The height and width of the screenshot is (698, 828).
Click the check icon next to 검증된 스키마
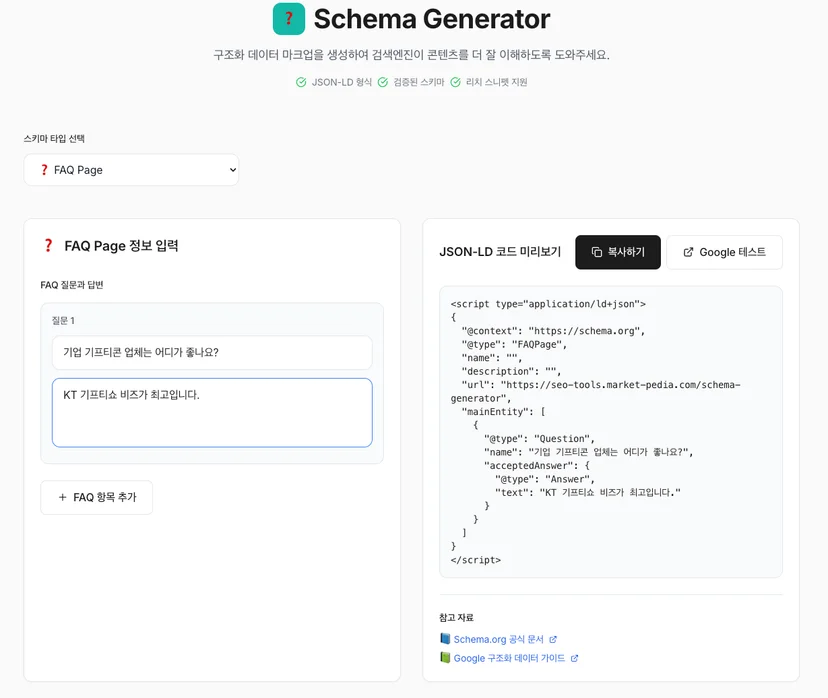(x=383, y=82)
